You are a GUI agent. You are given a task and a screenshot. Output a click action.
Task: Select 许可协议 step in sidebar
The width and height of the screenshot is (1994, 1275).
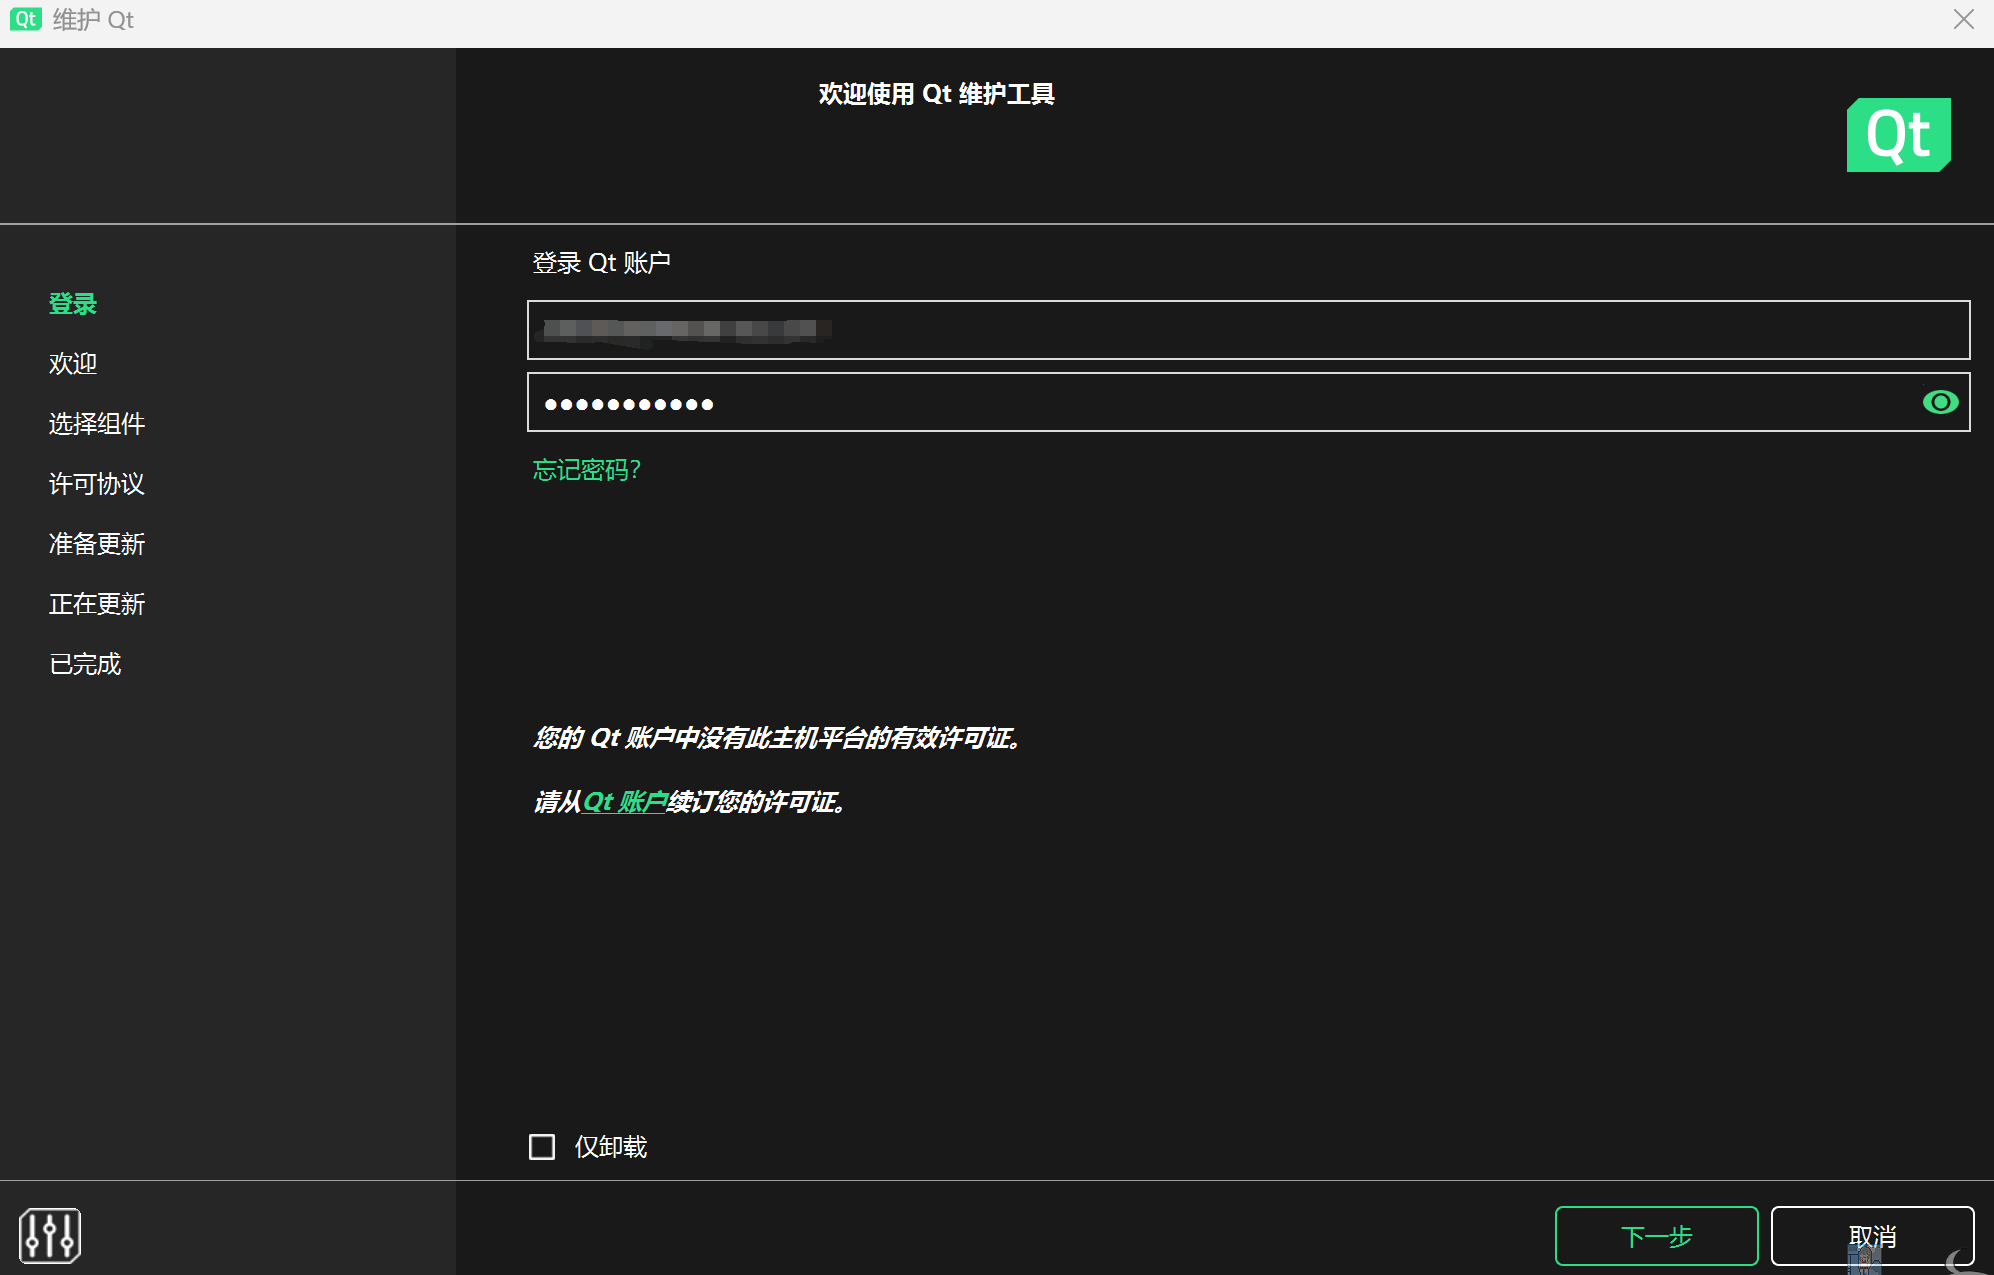coord(97,484)
